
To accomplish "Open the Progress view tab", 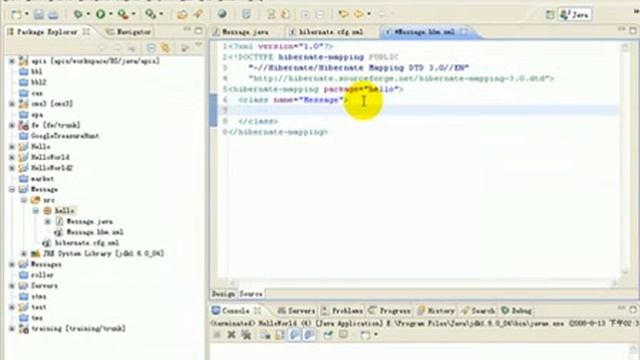I will click(390, 311).
